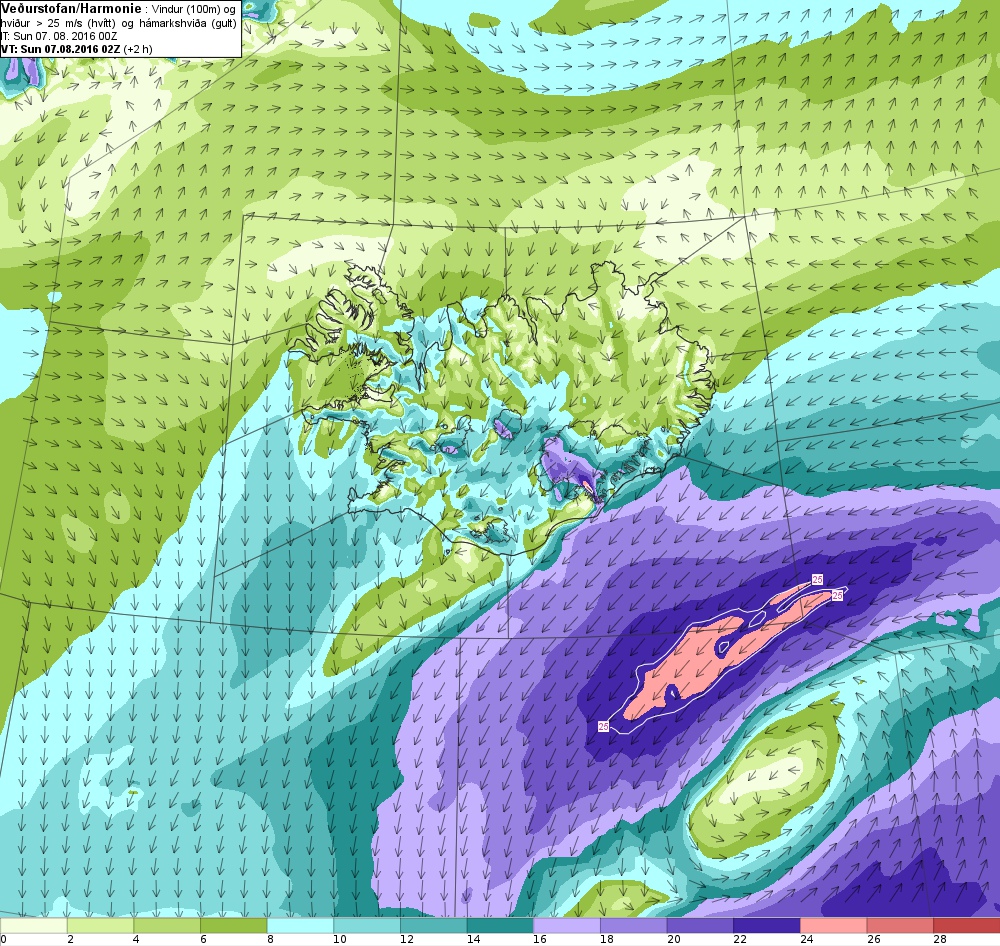Click the legend value "16"

[540, 939]
